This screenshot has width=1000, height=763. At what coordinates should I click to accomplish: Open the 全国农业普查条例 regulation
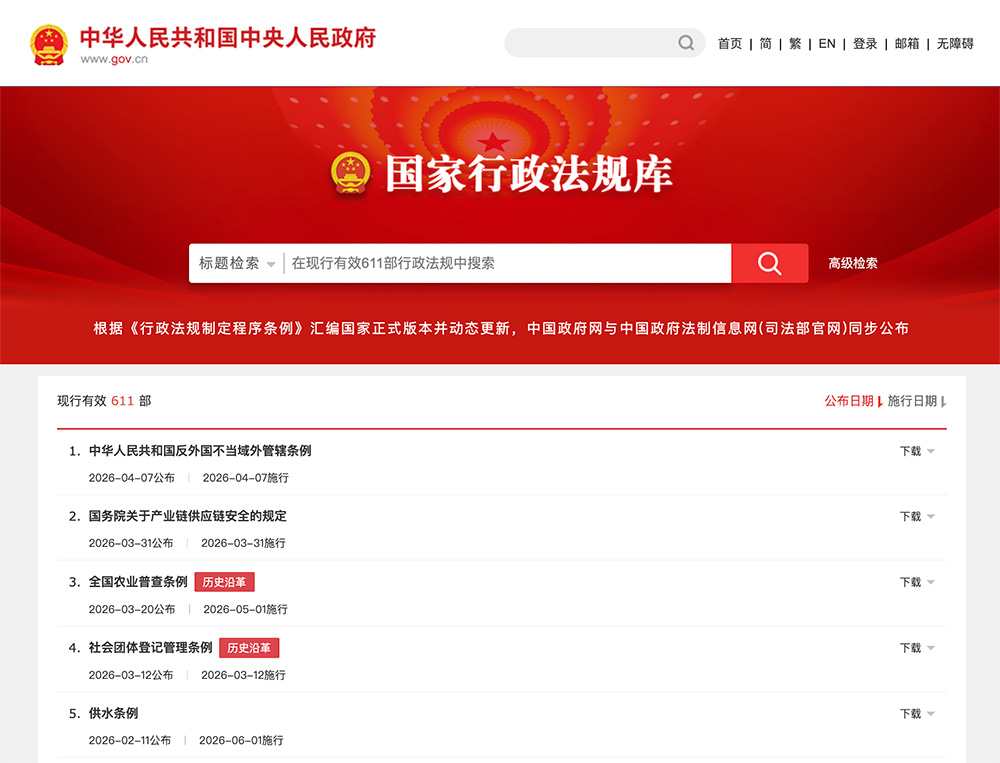pyautogui.click(x=138, y=582)
